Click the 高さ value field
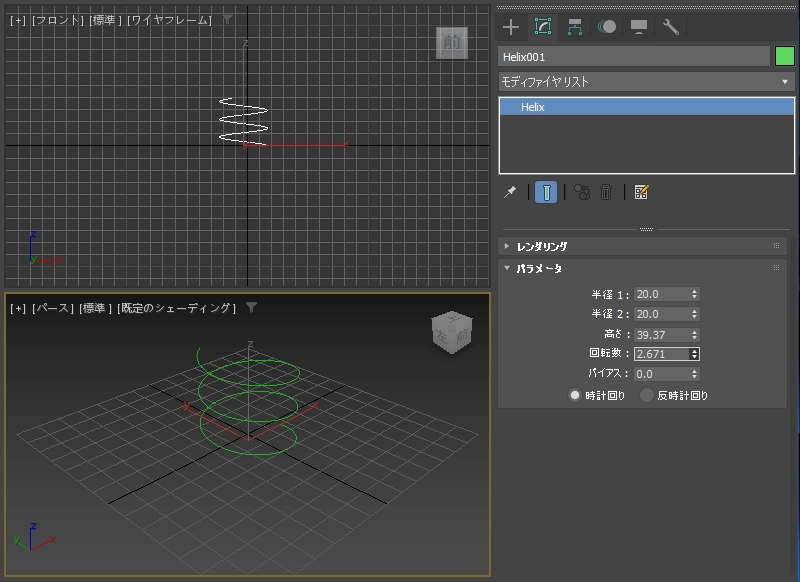The height and width of the screenshot is (582, 800). pyautogui.click(x=662, y=335)
